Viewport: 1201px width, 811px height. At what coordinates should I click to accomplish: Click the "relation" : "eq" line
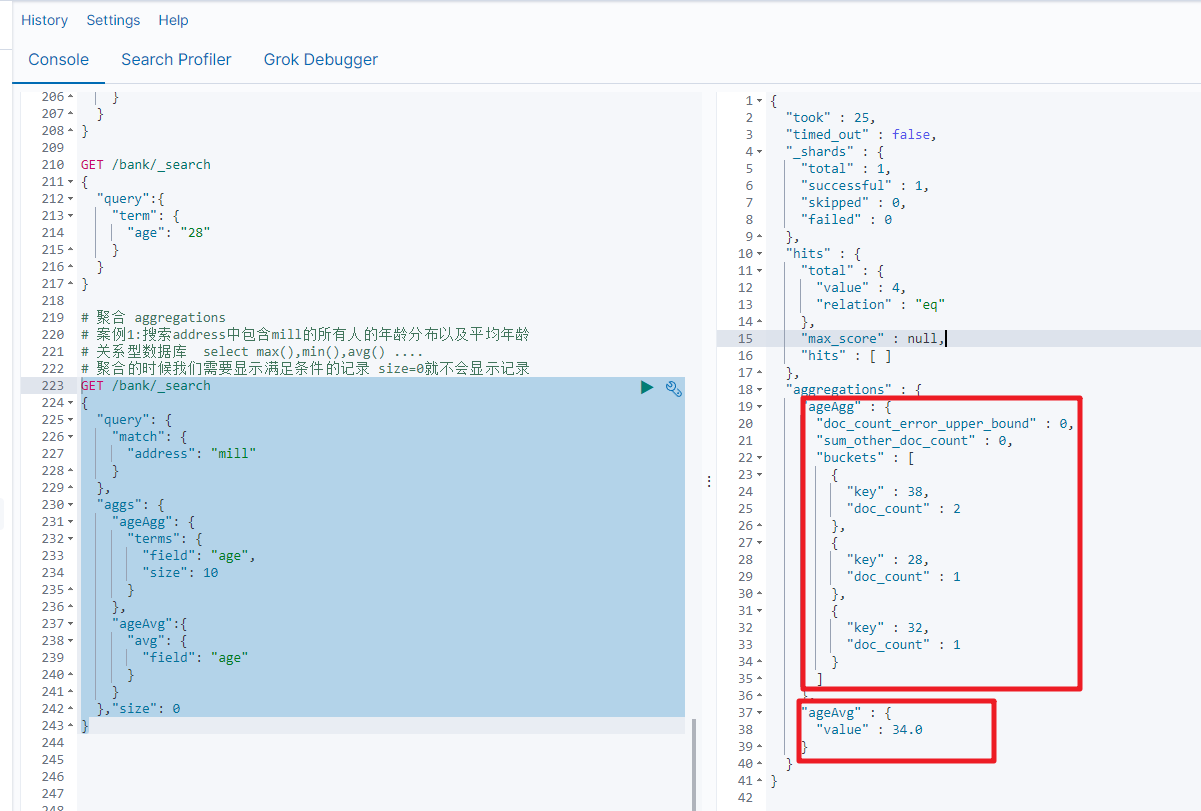[x=880, y=305]
